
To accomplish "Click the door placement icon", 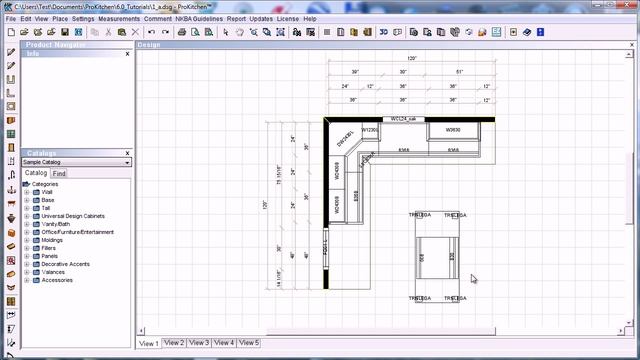I will point(11,147).
